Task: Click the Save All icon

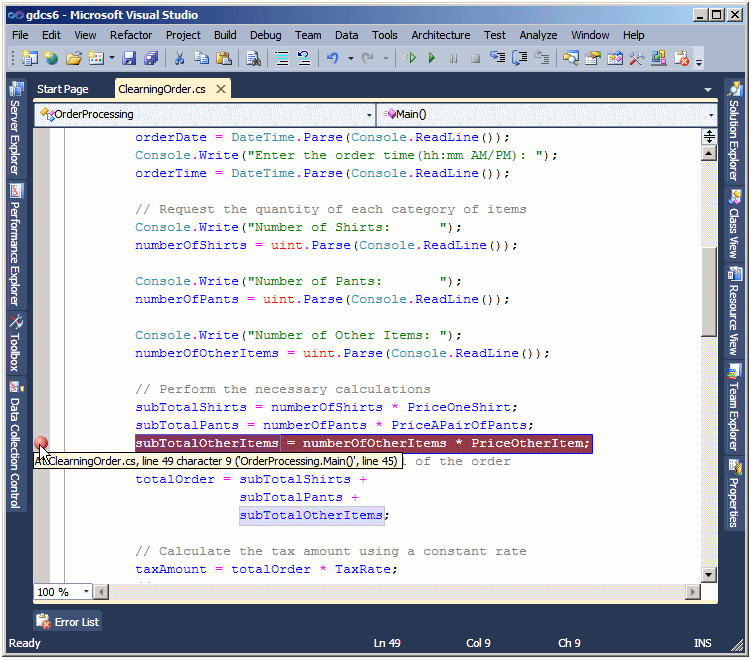Action: click(x=151, y=58)
